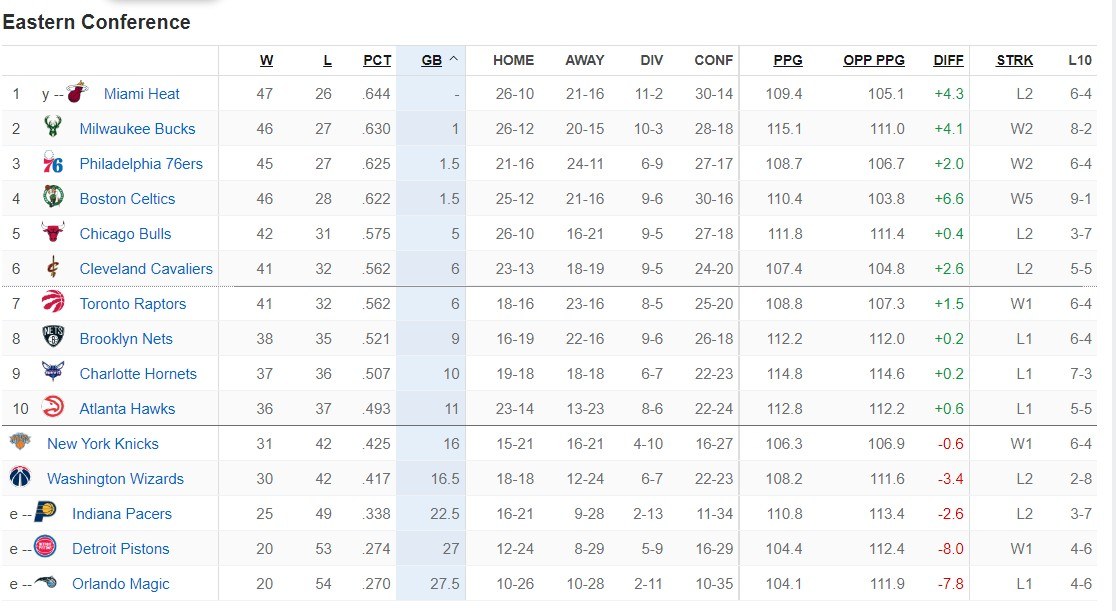Open the Washington Wizards team link

[115, 478]
